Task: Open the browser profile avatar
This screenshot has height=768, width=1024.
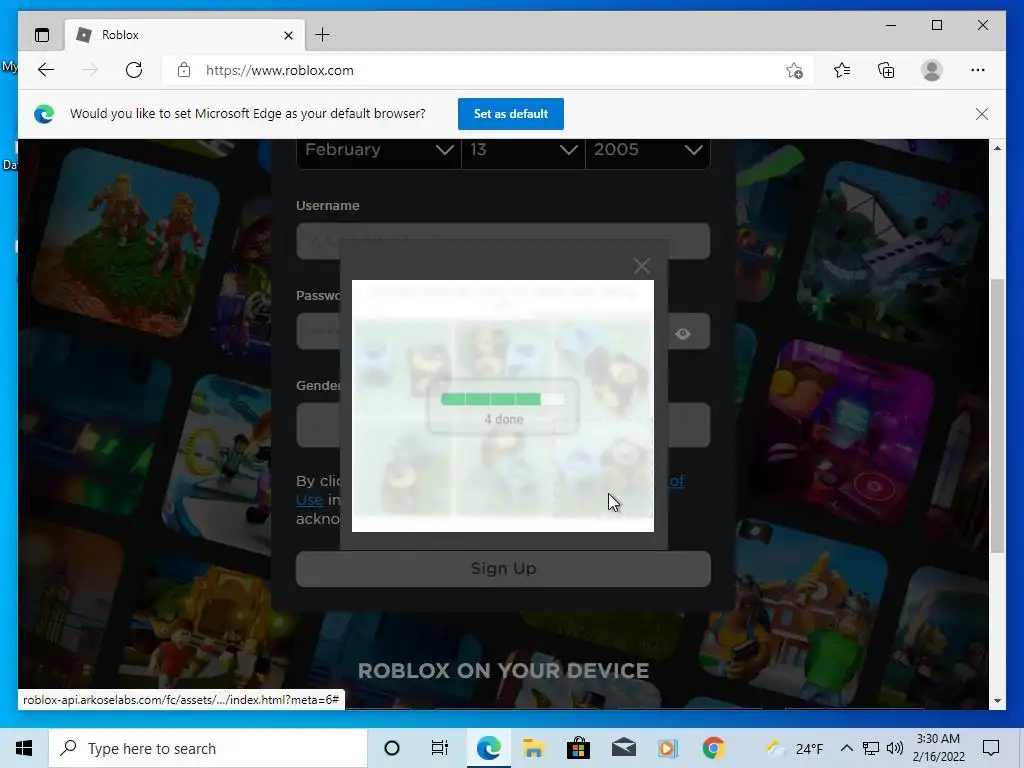Action: point(932,70)
